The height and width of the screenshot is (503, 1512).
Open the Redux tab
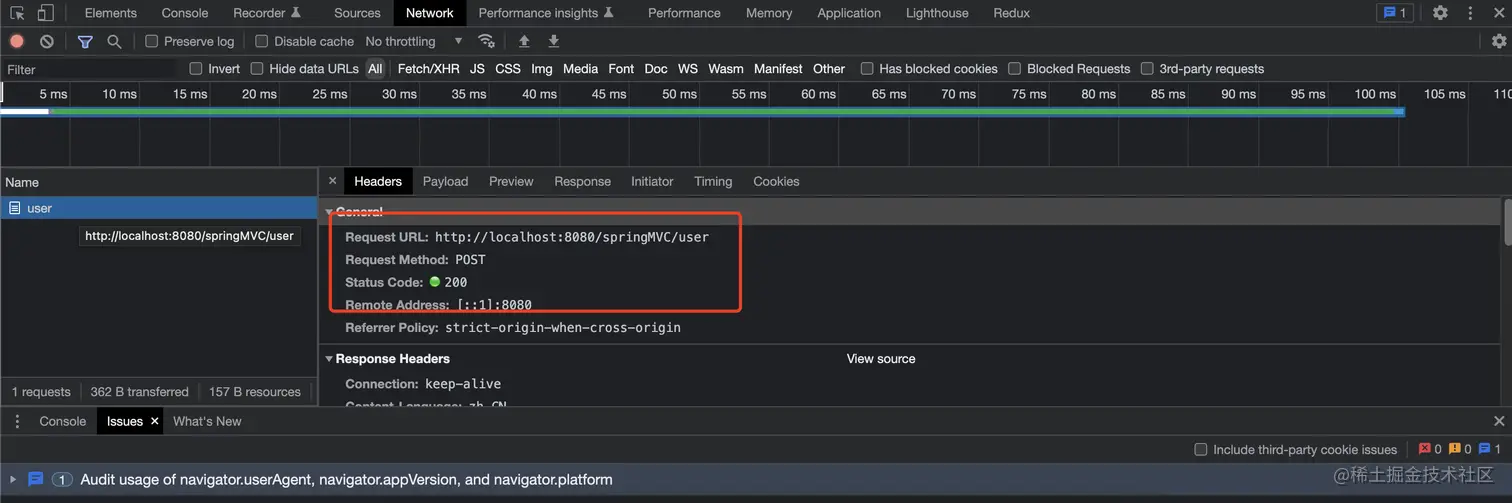pos(1012,13)
